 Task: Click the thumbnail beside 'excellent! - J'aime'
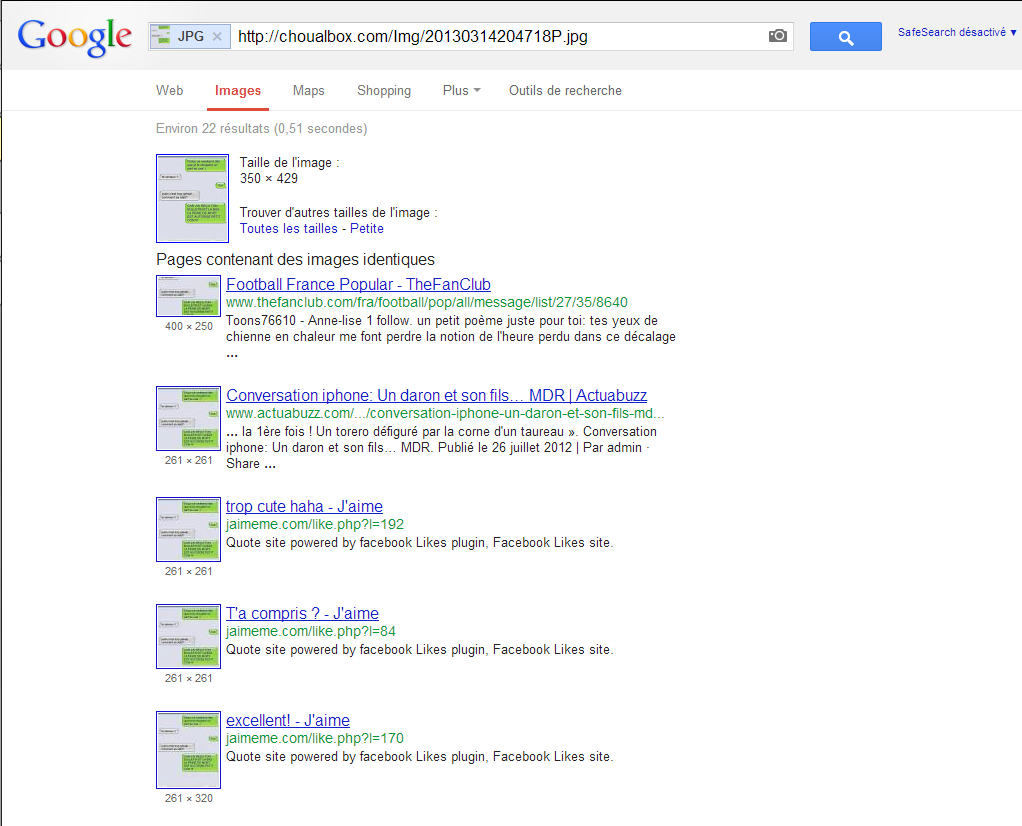(x=188, y=749)
